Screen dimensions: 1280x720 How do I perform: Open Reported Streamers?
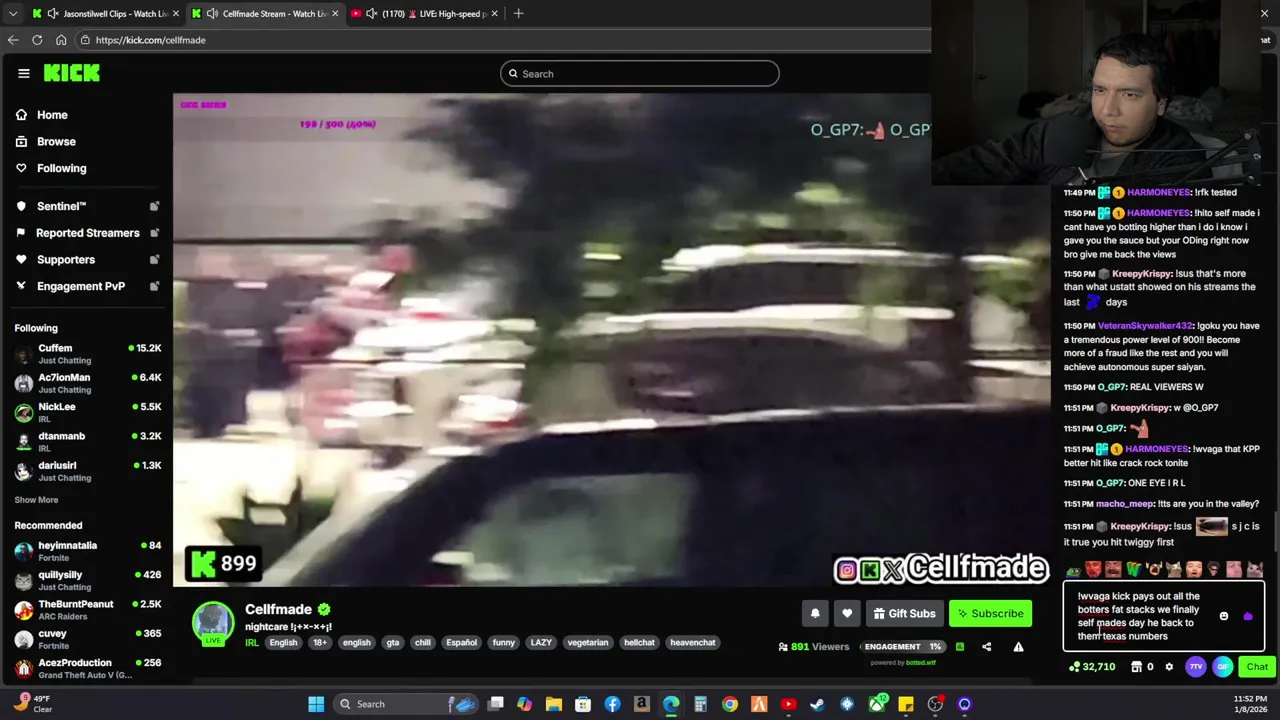(87, 233)
